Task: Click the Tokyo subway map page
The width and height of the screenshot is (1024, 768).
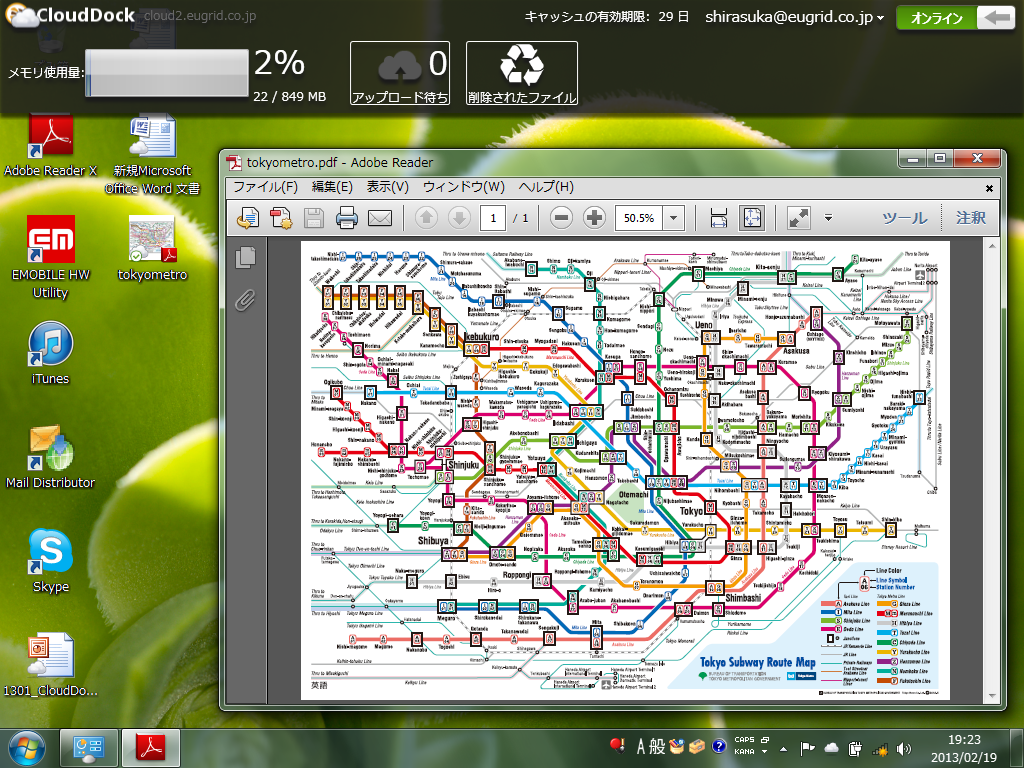Action: (625, 470)
